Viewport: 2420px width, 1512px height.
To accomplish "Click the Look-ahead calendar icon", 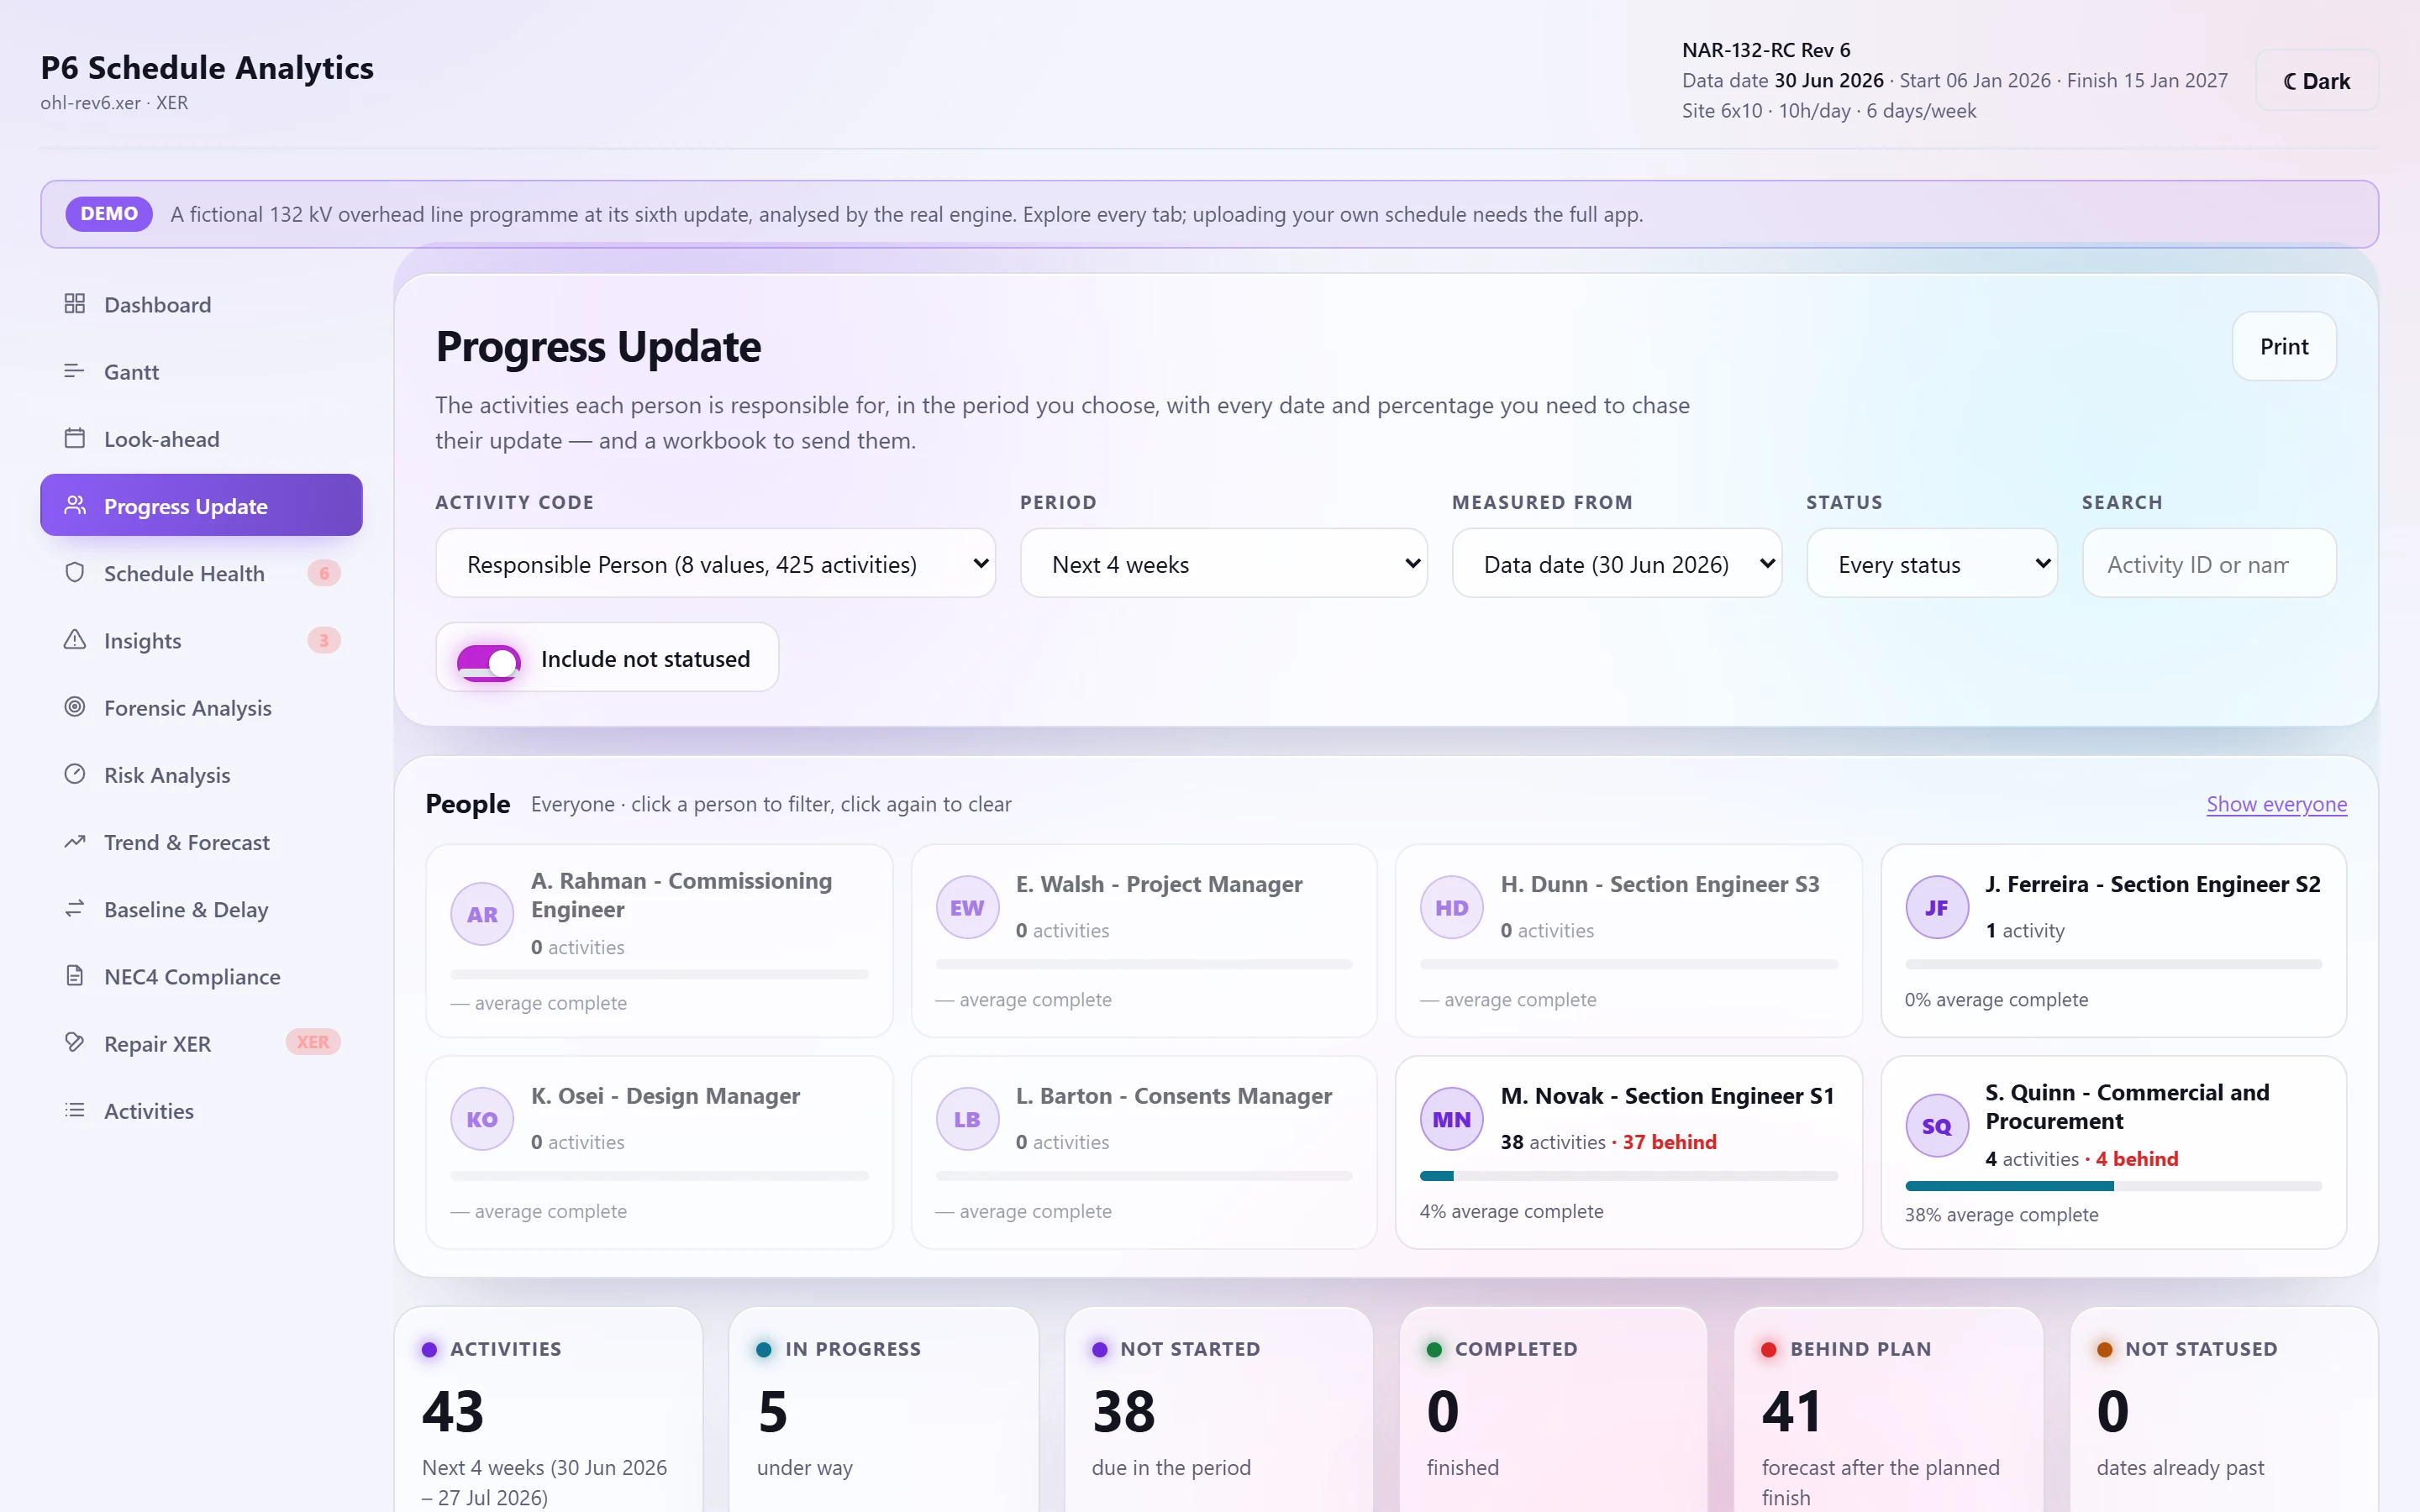I will pos(75,438).
